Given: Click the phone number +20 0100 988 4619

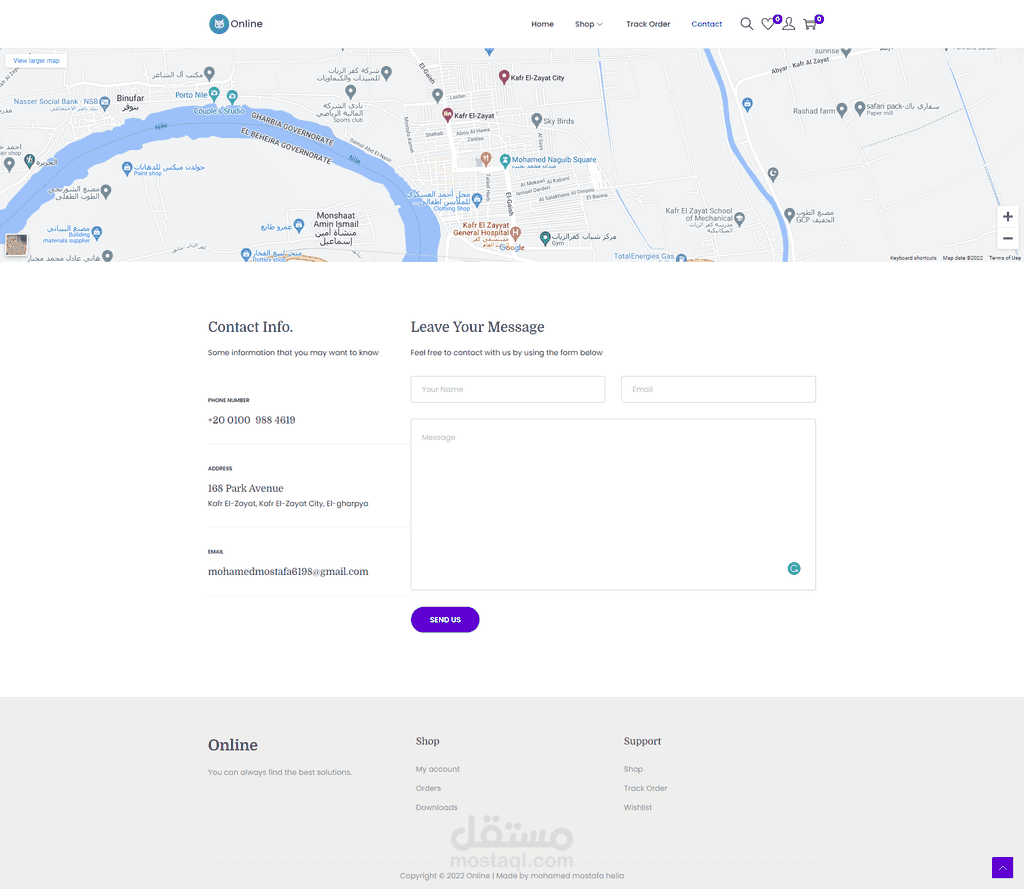Looking at the screenshot, I should (x=251, y=420).
